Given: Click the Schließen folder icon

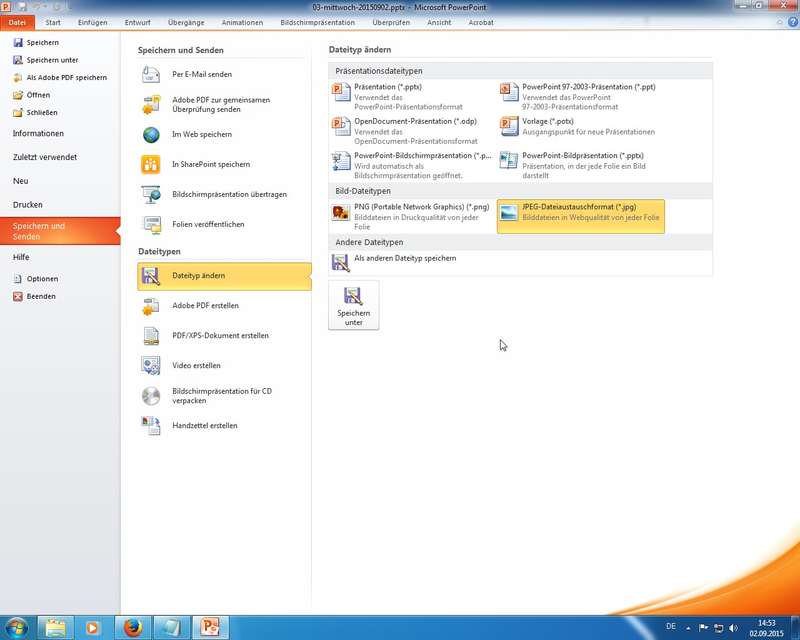Looking at the screenshot, I should coord(18,112).
